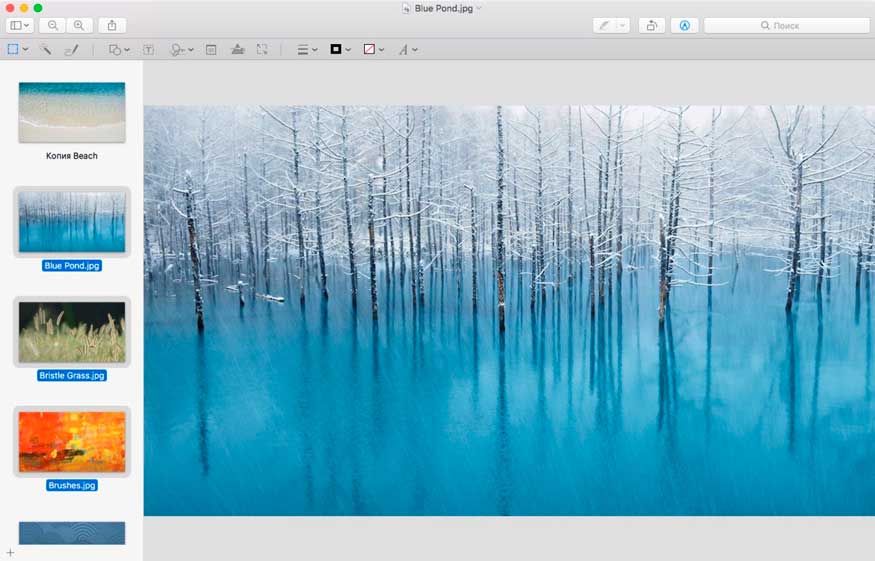Open the Adjust Size tool

pos(262,50)
